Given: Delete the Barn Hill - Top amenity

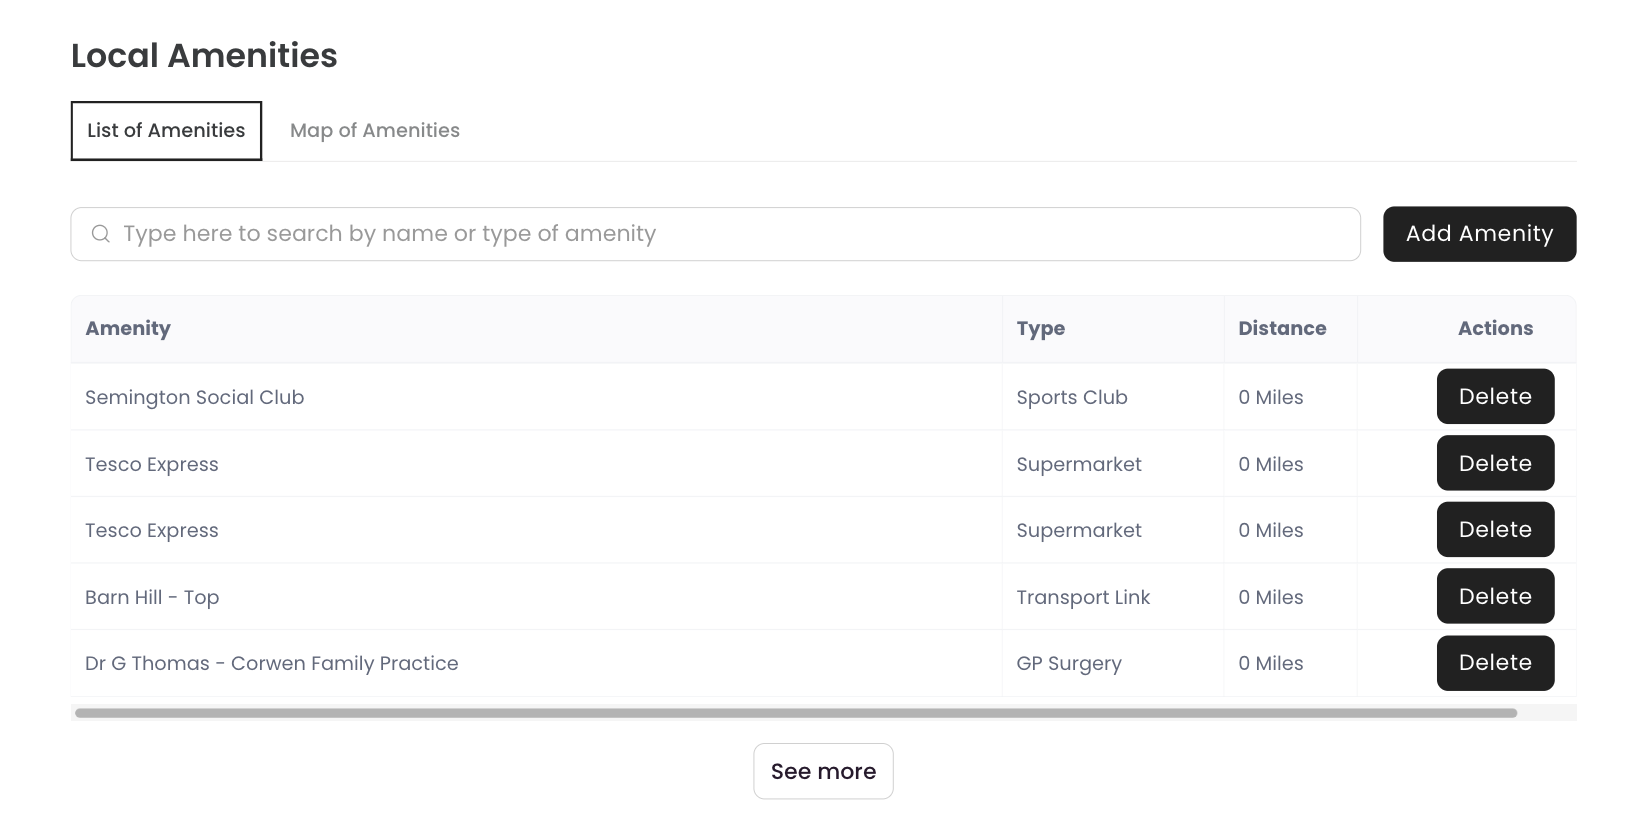Looking at the screenshot, I should (x=1495, y=596).
